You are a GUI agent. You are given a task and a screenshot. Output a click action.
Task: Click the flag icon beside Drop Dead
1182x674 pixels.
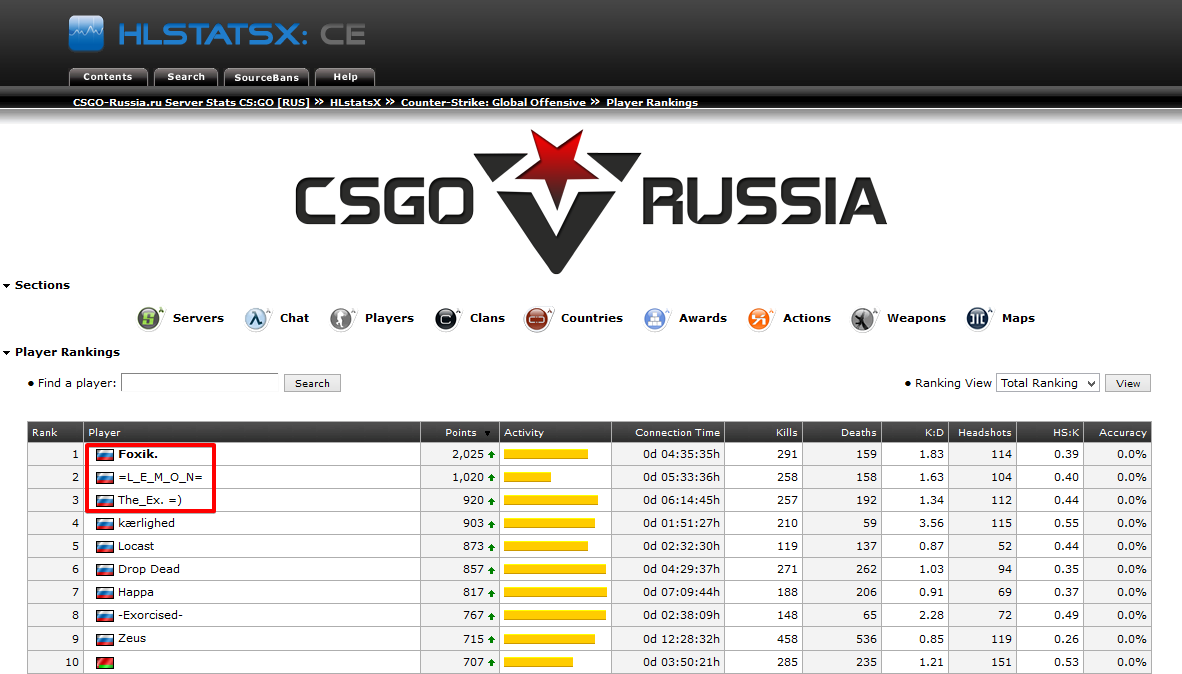tap(105, 570)
